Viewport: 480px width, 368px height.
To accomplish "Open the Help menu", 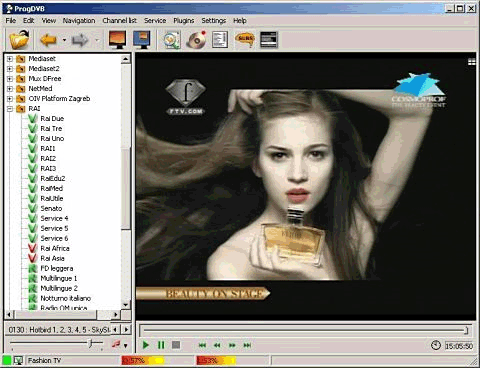I will (x=240, y=21).
